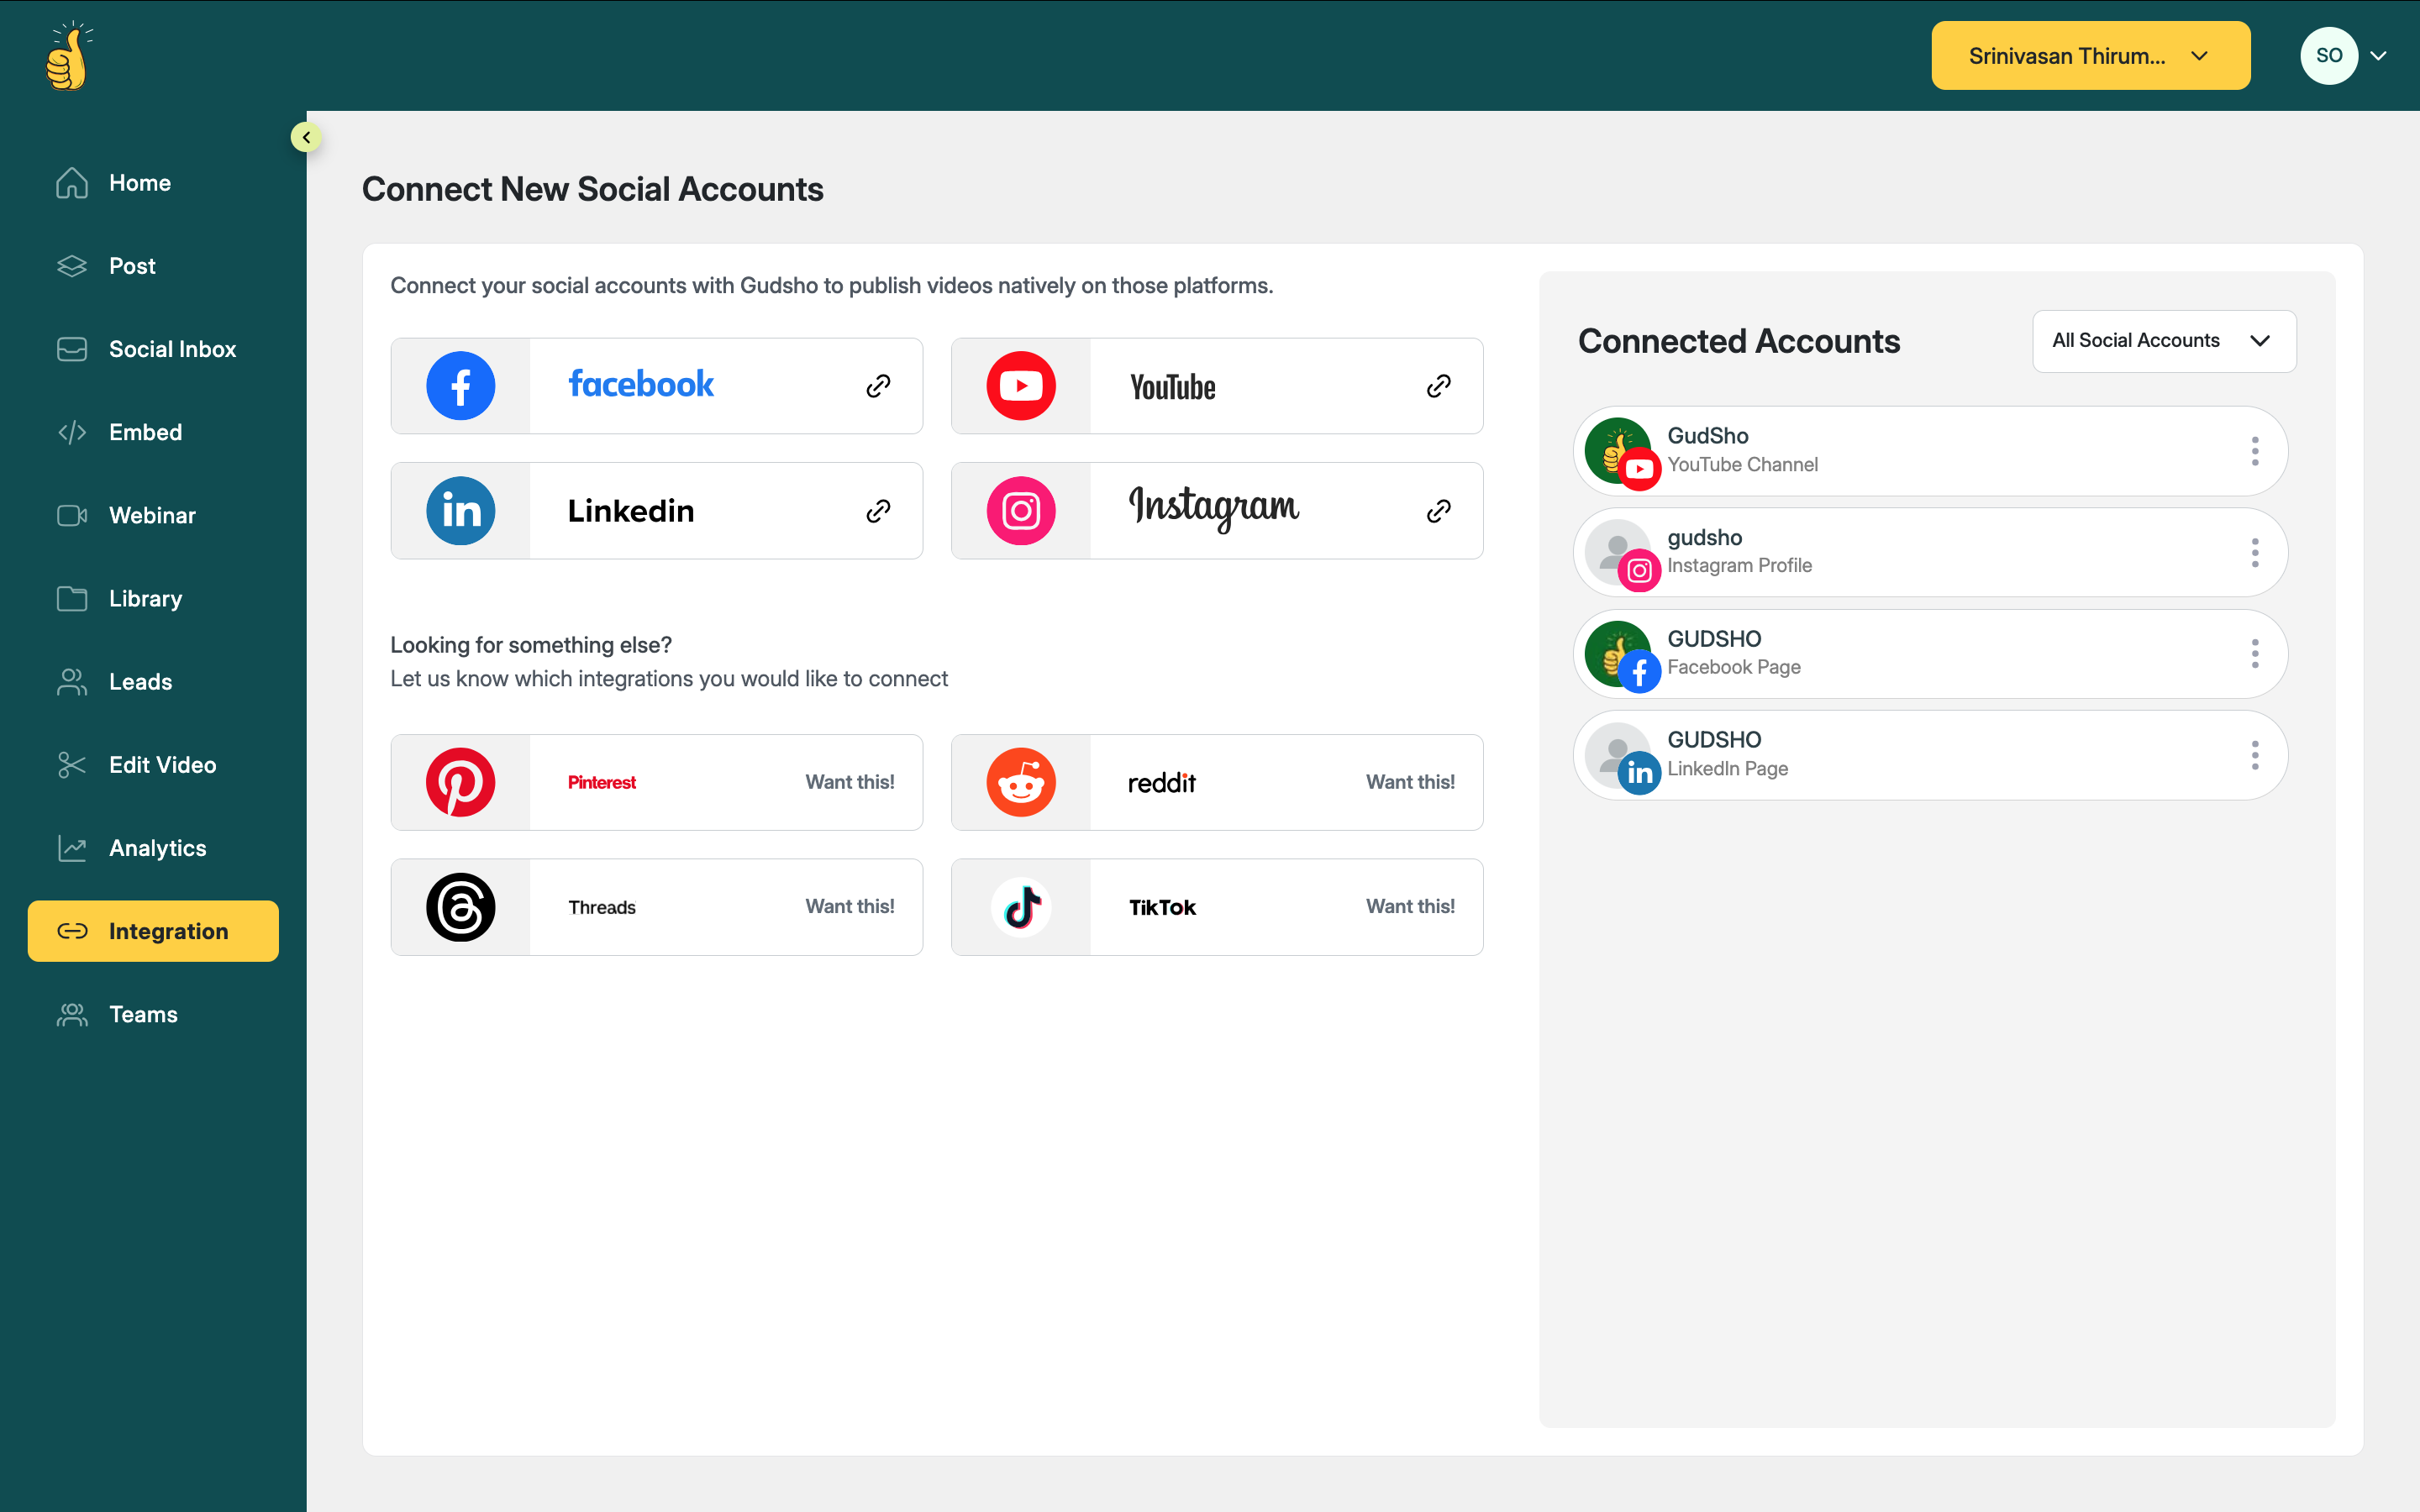Image resolution: width=2420 pixels, height=1512 pixels.
Task: Open the Analytics sidebar item
Action: 157,848
